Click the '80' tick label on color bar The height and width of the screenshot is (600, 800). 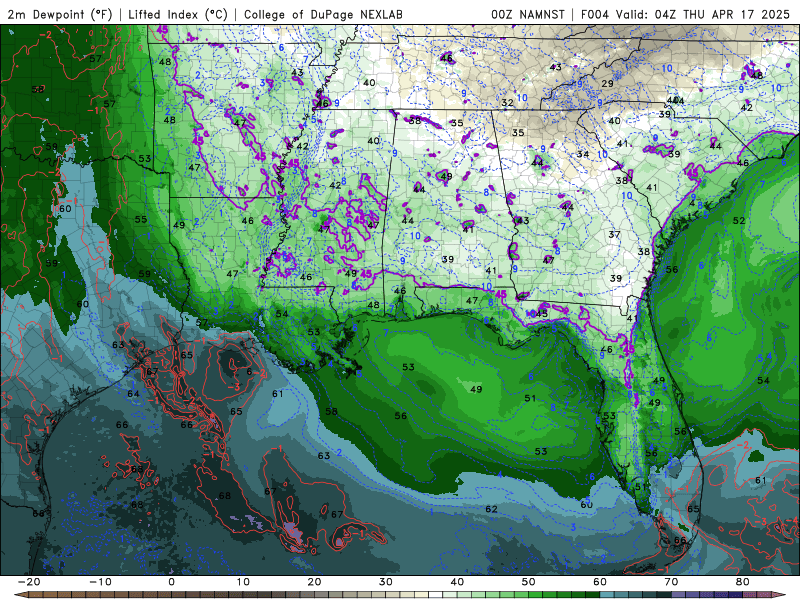point(743,582)
